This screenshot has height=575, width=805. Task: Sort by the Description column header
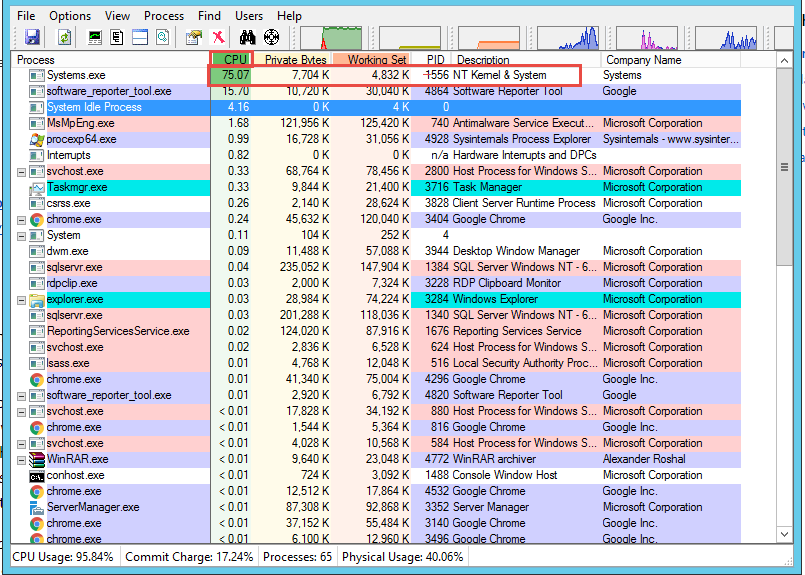526,60
